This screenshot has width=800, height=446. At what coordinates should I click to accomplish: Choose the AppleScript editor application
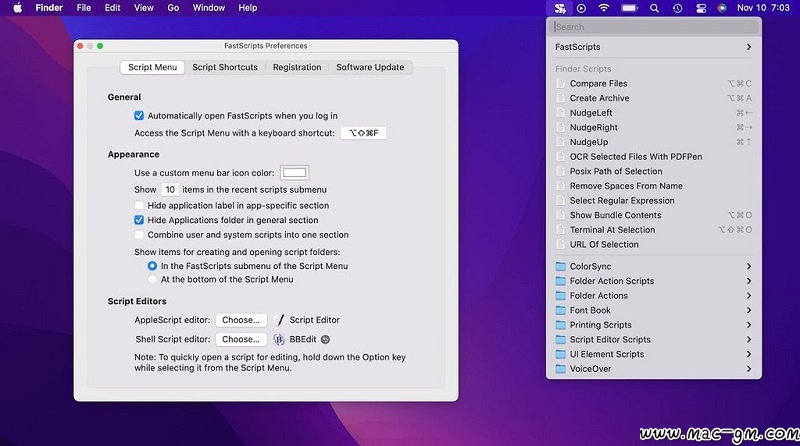pyautogui.click(x=241, y=320)
